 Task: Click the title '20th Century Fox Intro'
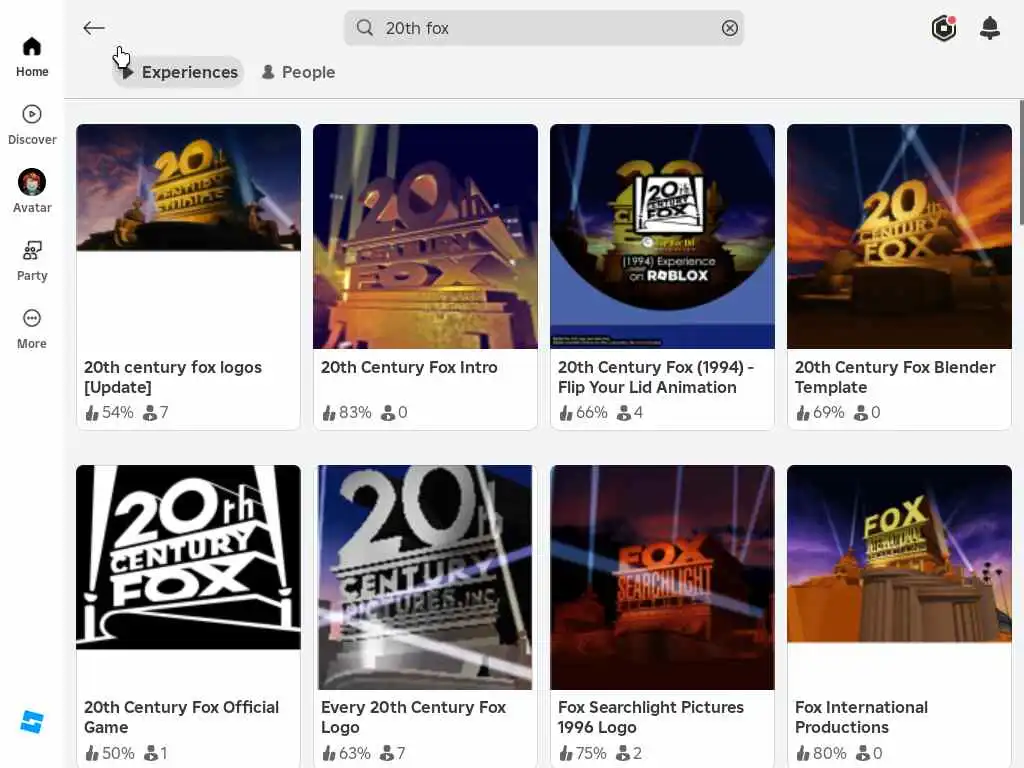pos(409,368)
